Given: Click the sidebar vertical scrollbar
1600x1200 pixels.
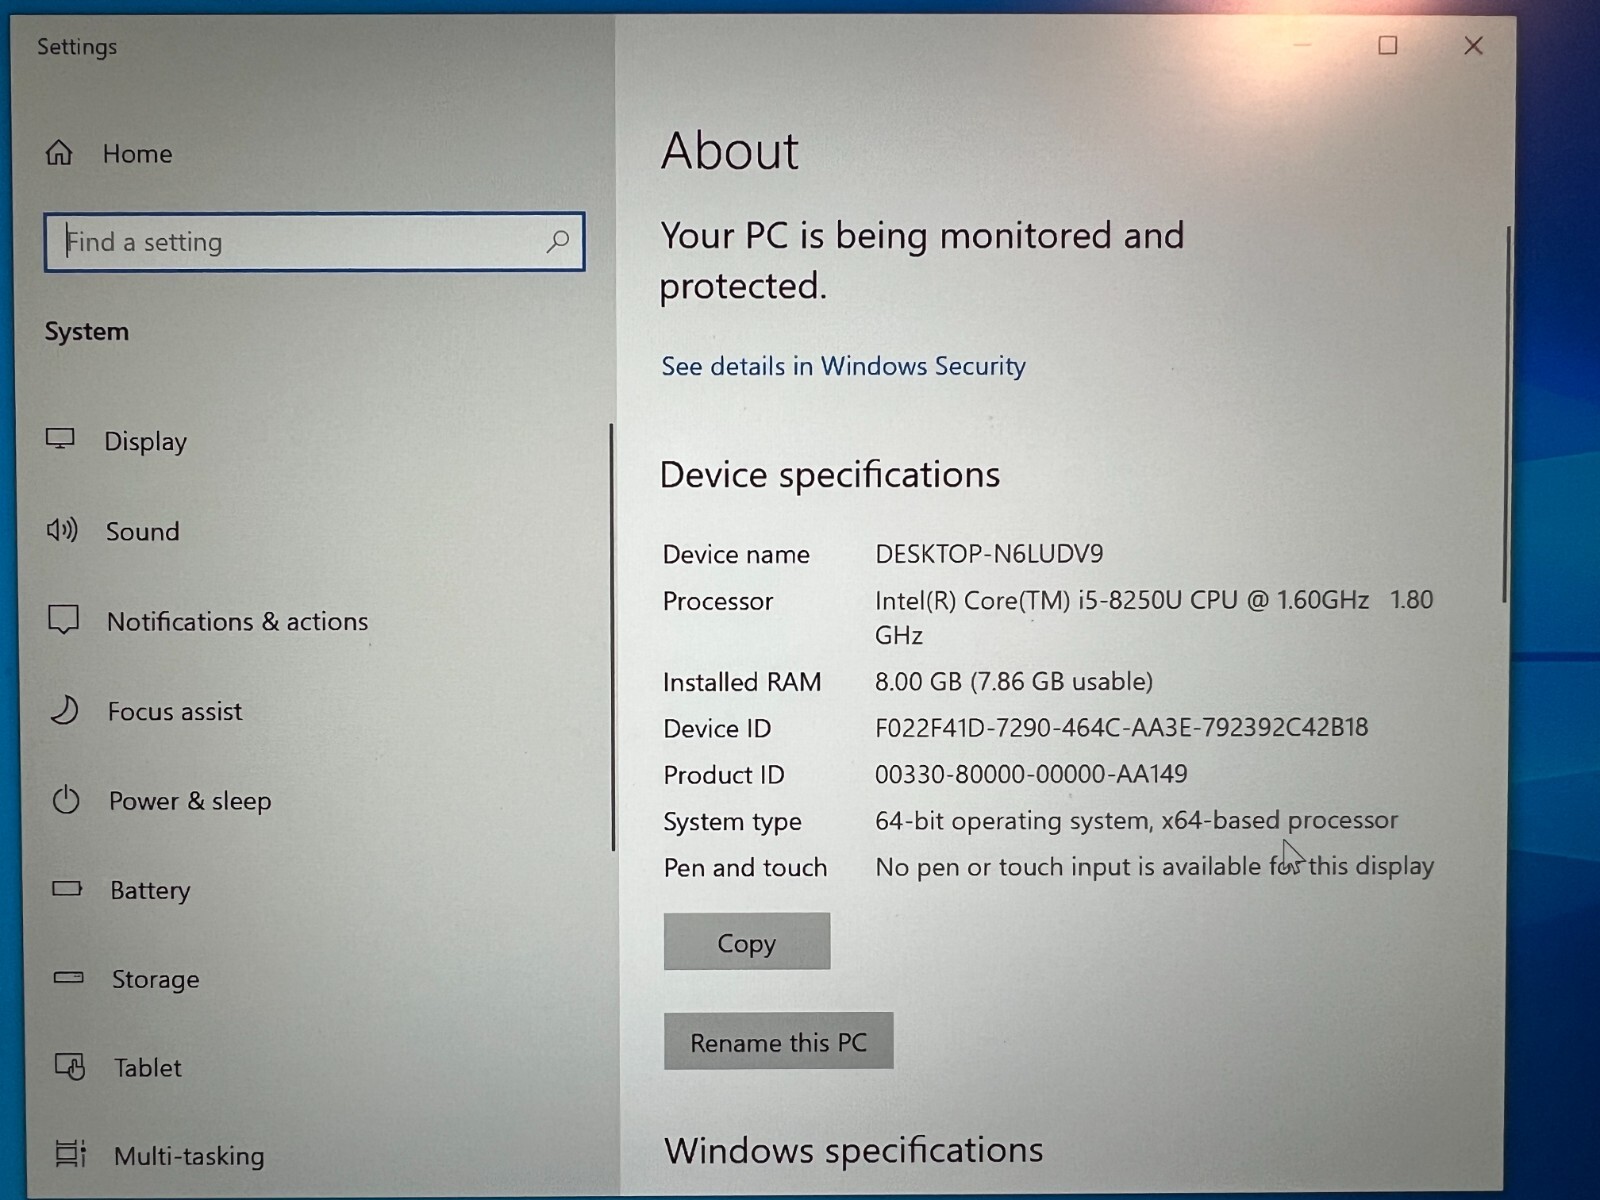Looking at the screenshot, I should pyautogui.click(x=612, y=638).
